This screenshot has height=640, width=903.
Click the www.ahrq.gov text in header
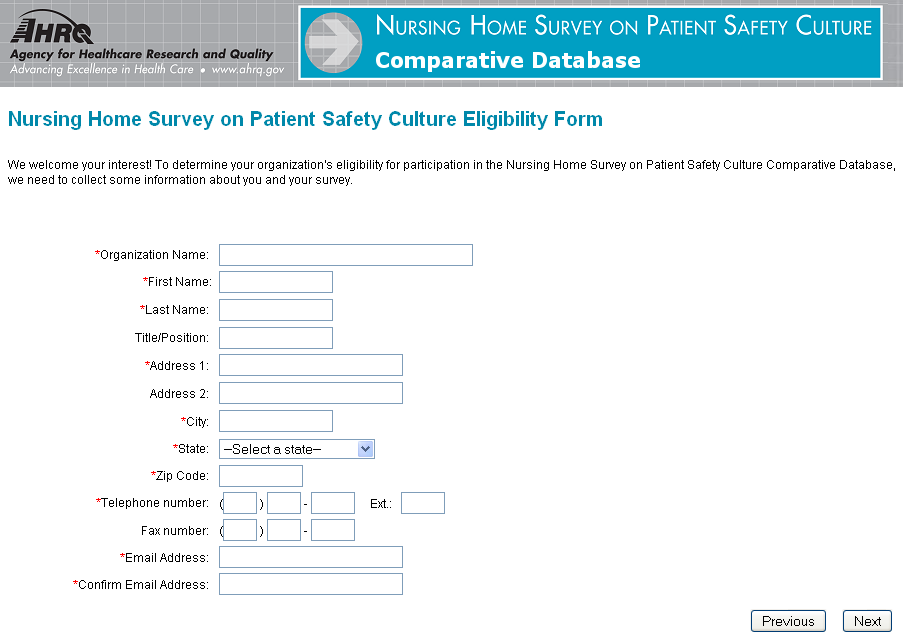click(248, 71)
